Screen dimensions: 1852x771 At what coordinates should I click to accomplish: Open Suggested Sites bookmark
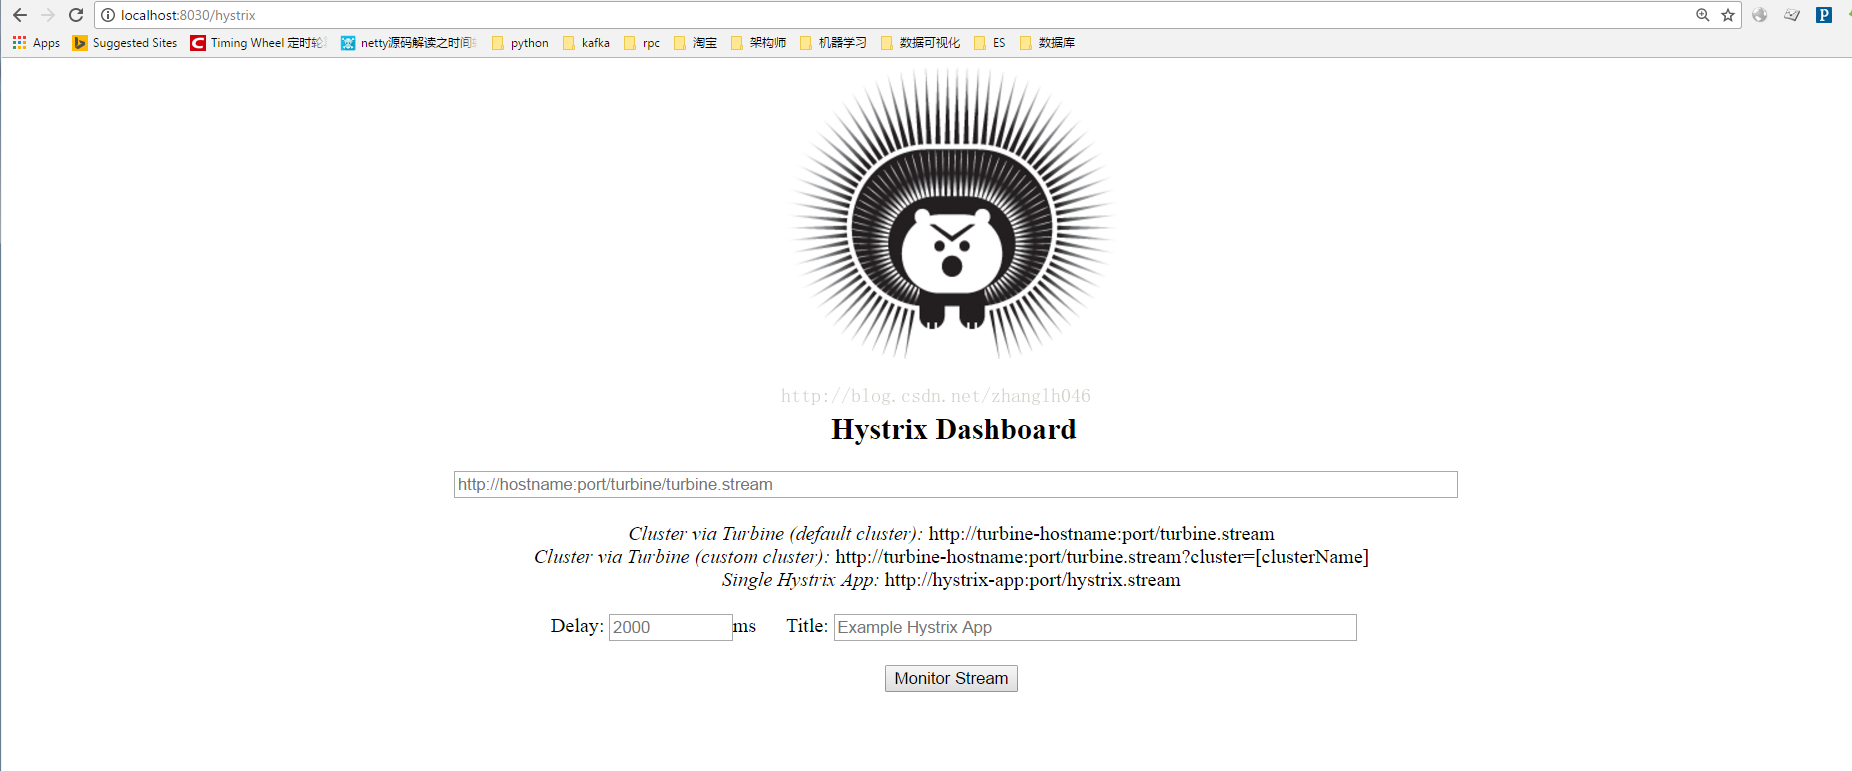click(x=125, y=43)
